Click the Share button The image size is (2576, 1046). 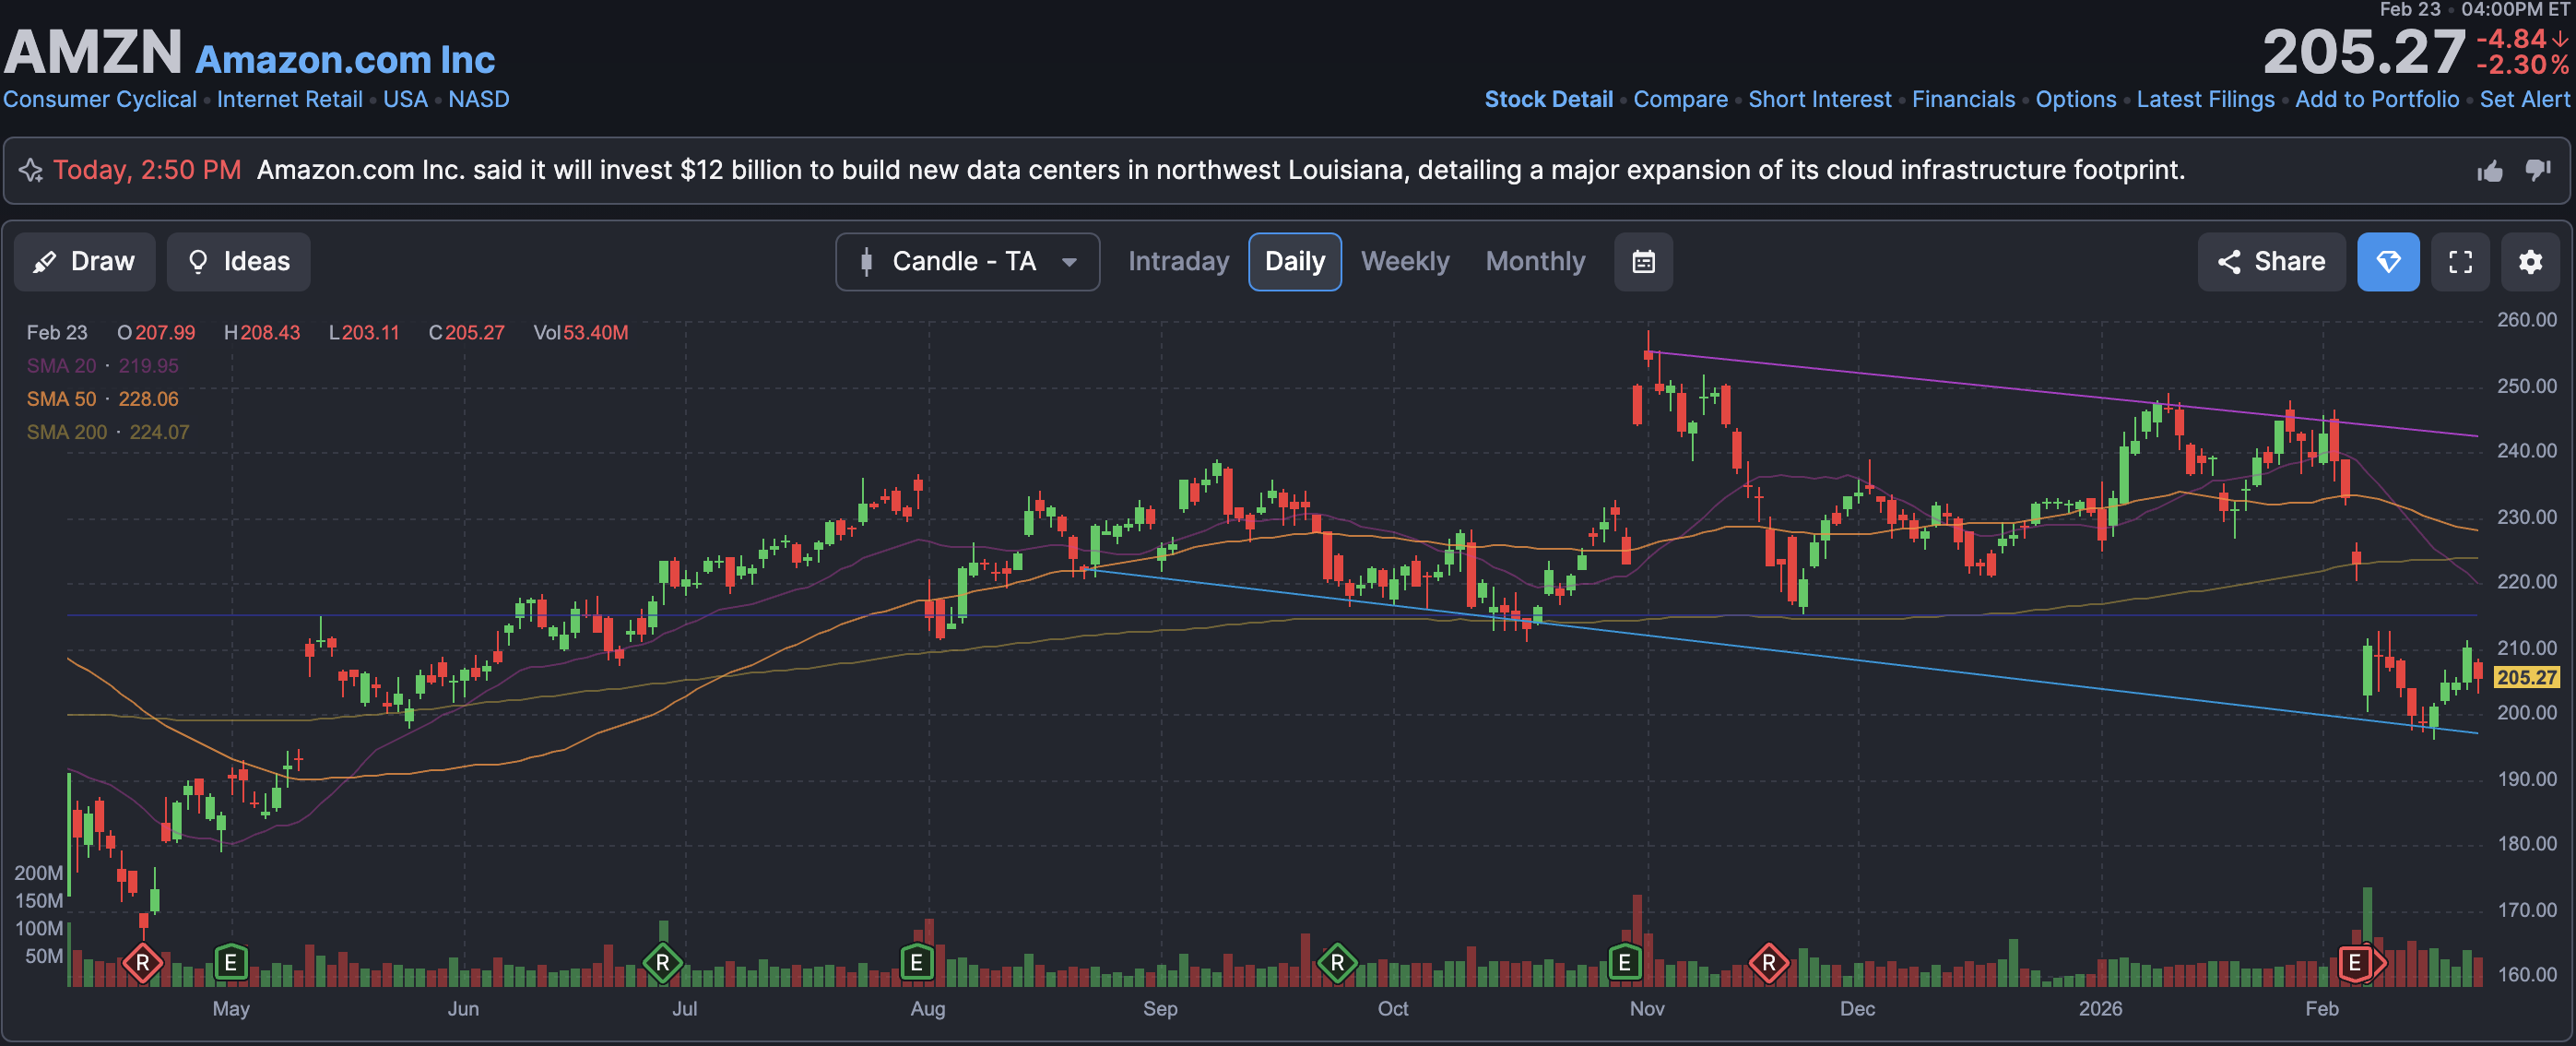coord(2271,262)
